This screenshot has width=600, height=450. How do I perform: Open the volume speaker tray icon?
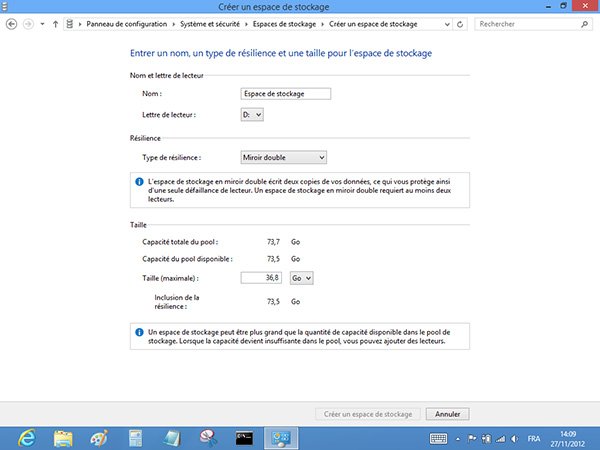(x=515, y=439)
